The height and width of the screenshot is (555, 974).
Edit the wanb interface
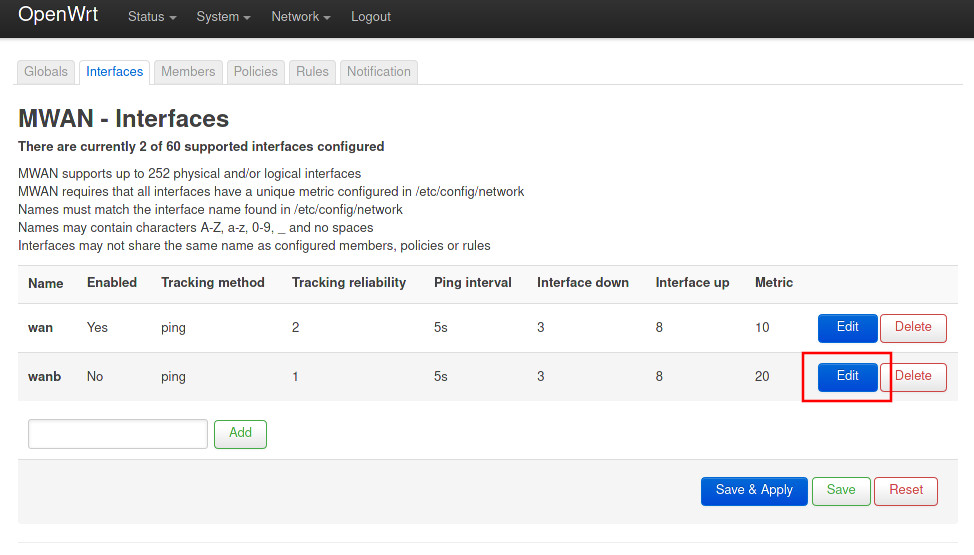pyautogui.click(x=847, y=377)
